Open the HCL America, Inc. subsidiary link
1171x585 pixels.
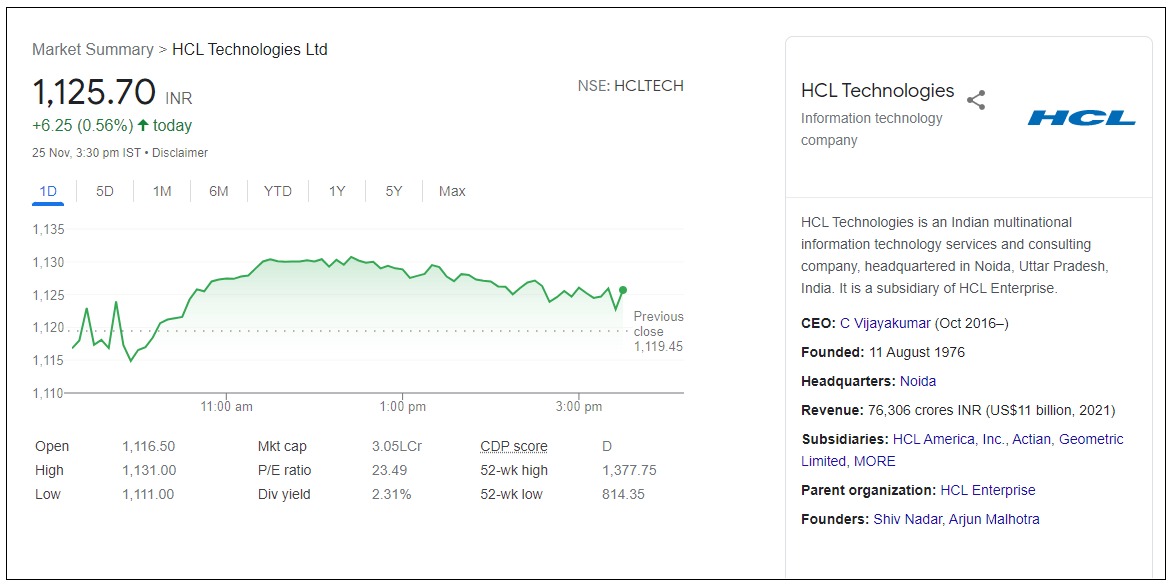(x=949, y=439)
